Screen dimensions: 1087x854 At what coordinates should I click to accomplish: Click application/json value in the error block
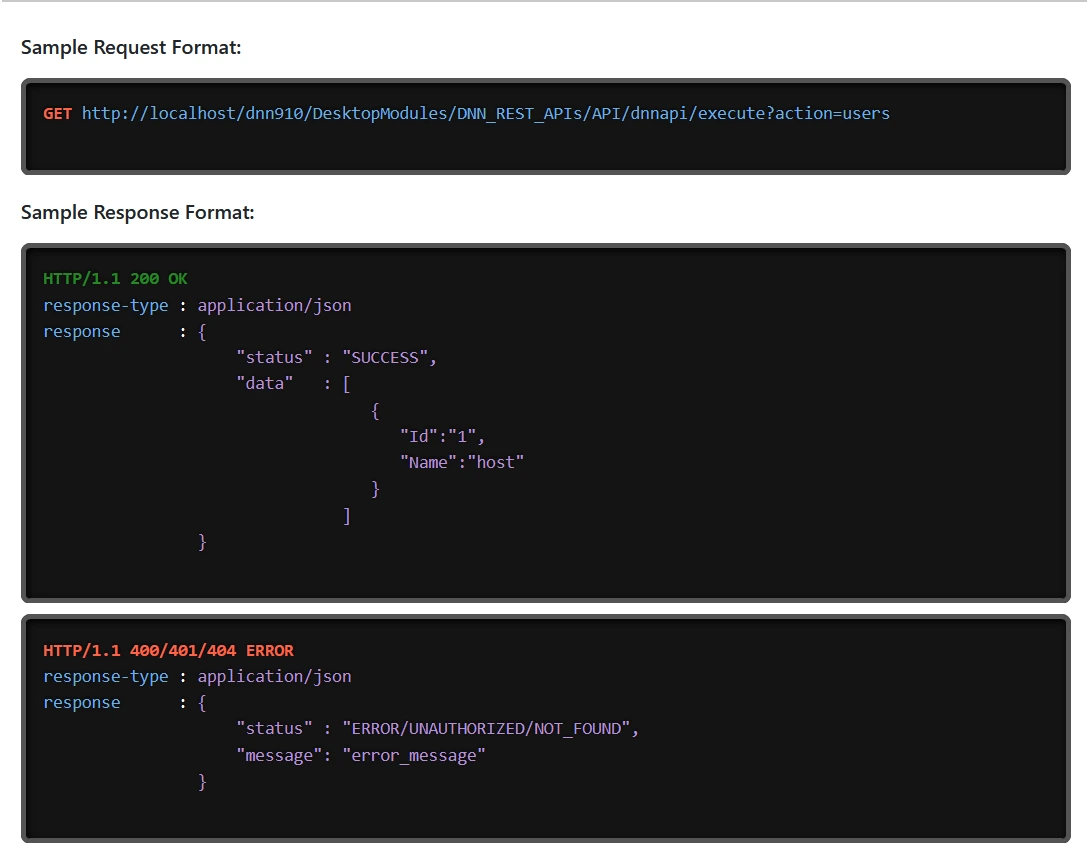pyautogui.click(x=274, y=676)
